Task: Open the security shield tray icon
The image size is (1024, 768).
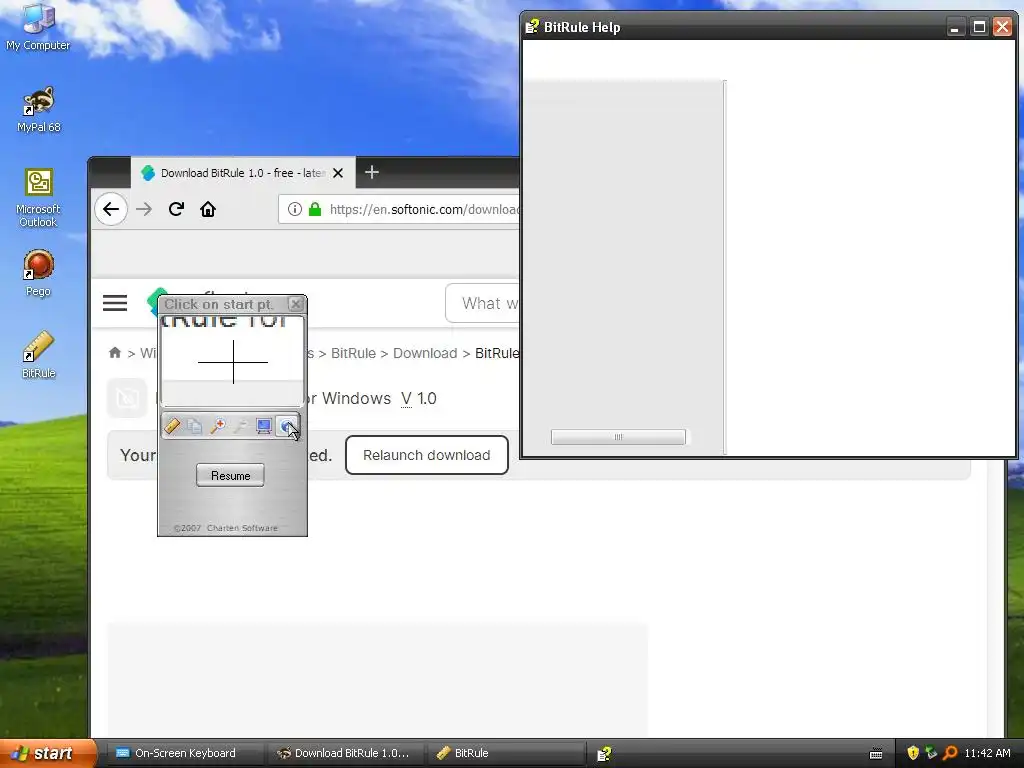Action: point(913,753)
